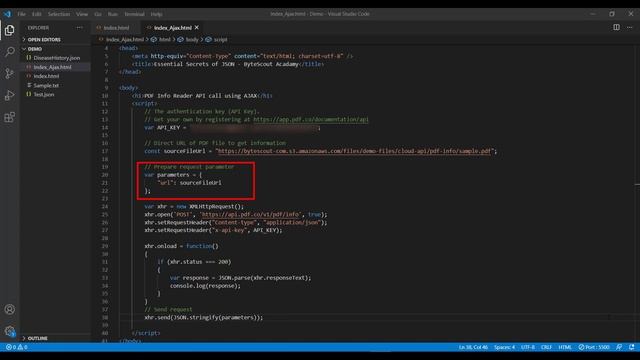
Task: Open the Edit menu
Action: point(37,14)
